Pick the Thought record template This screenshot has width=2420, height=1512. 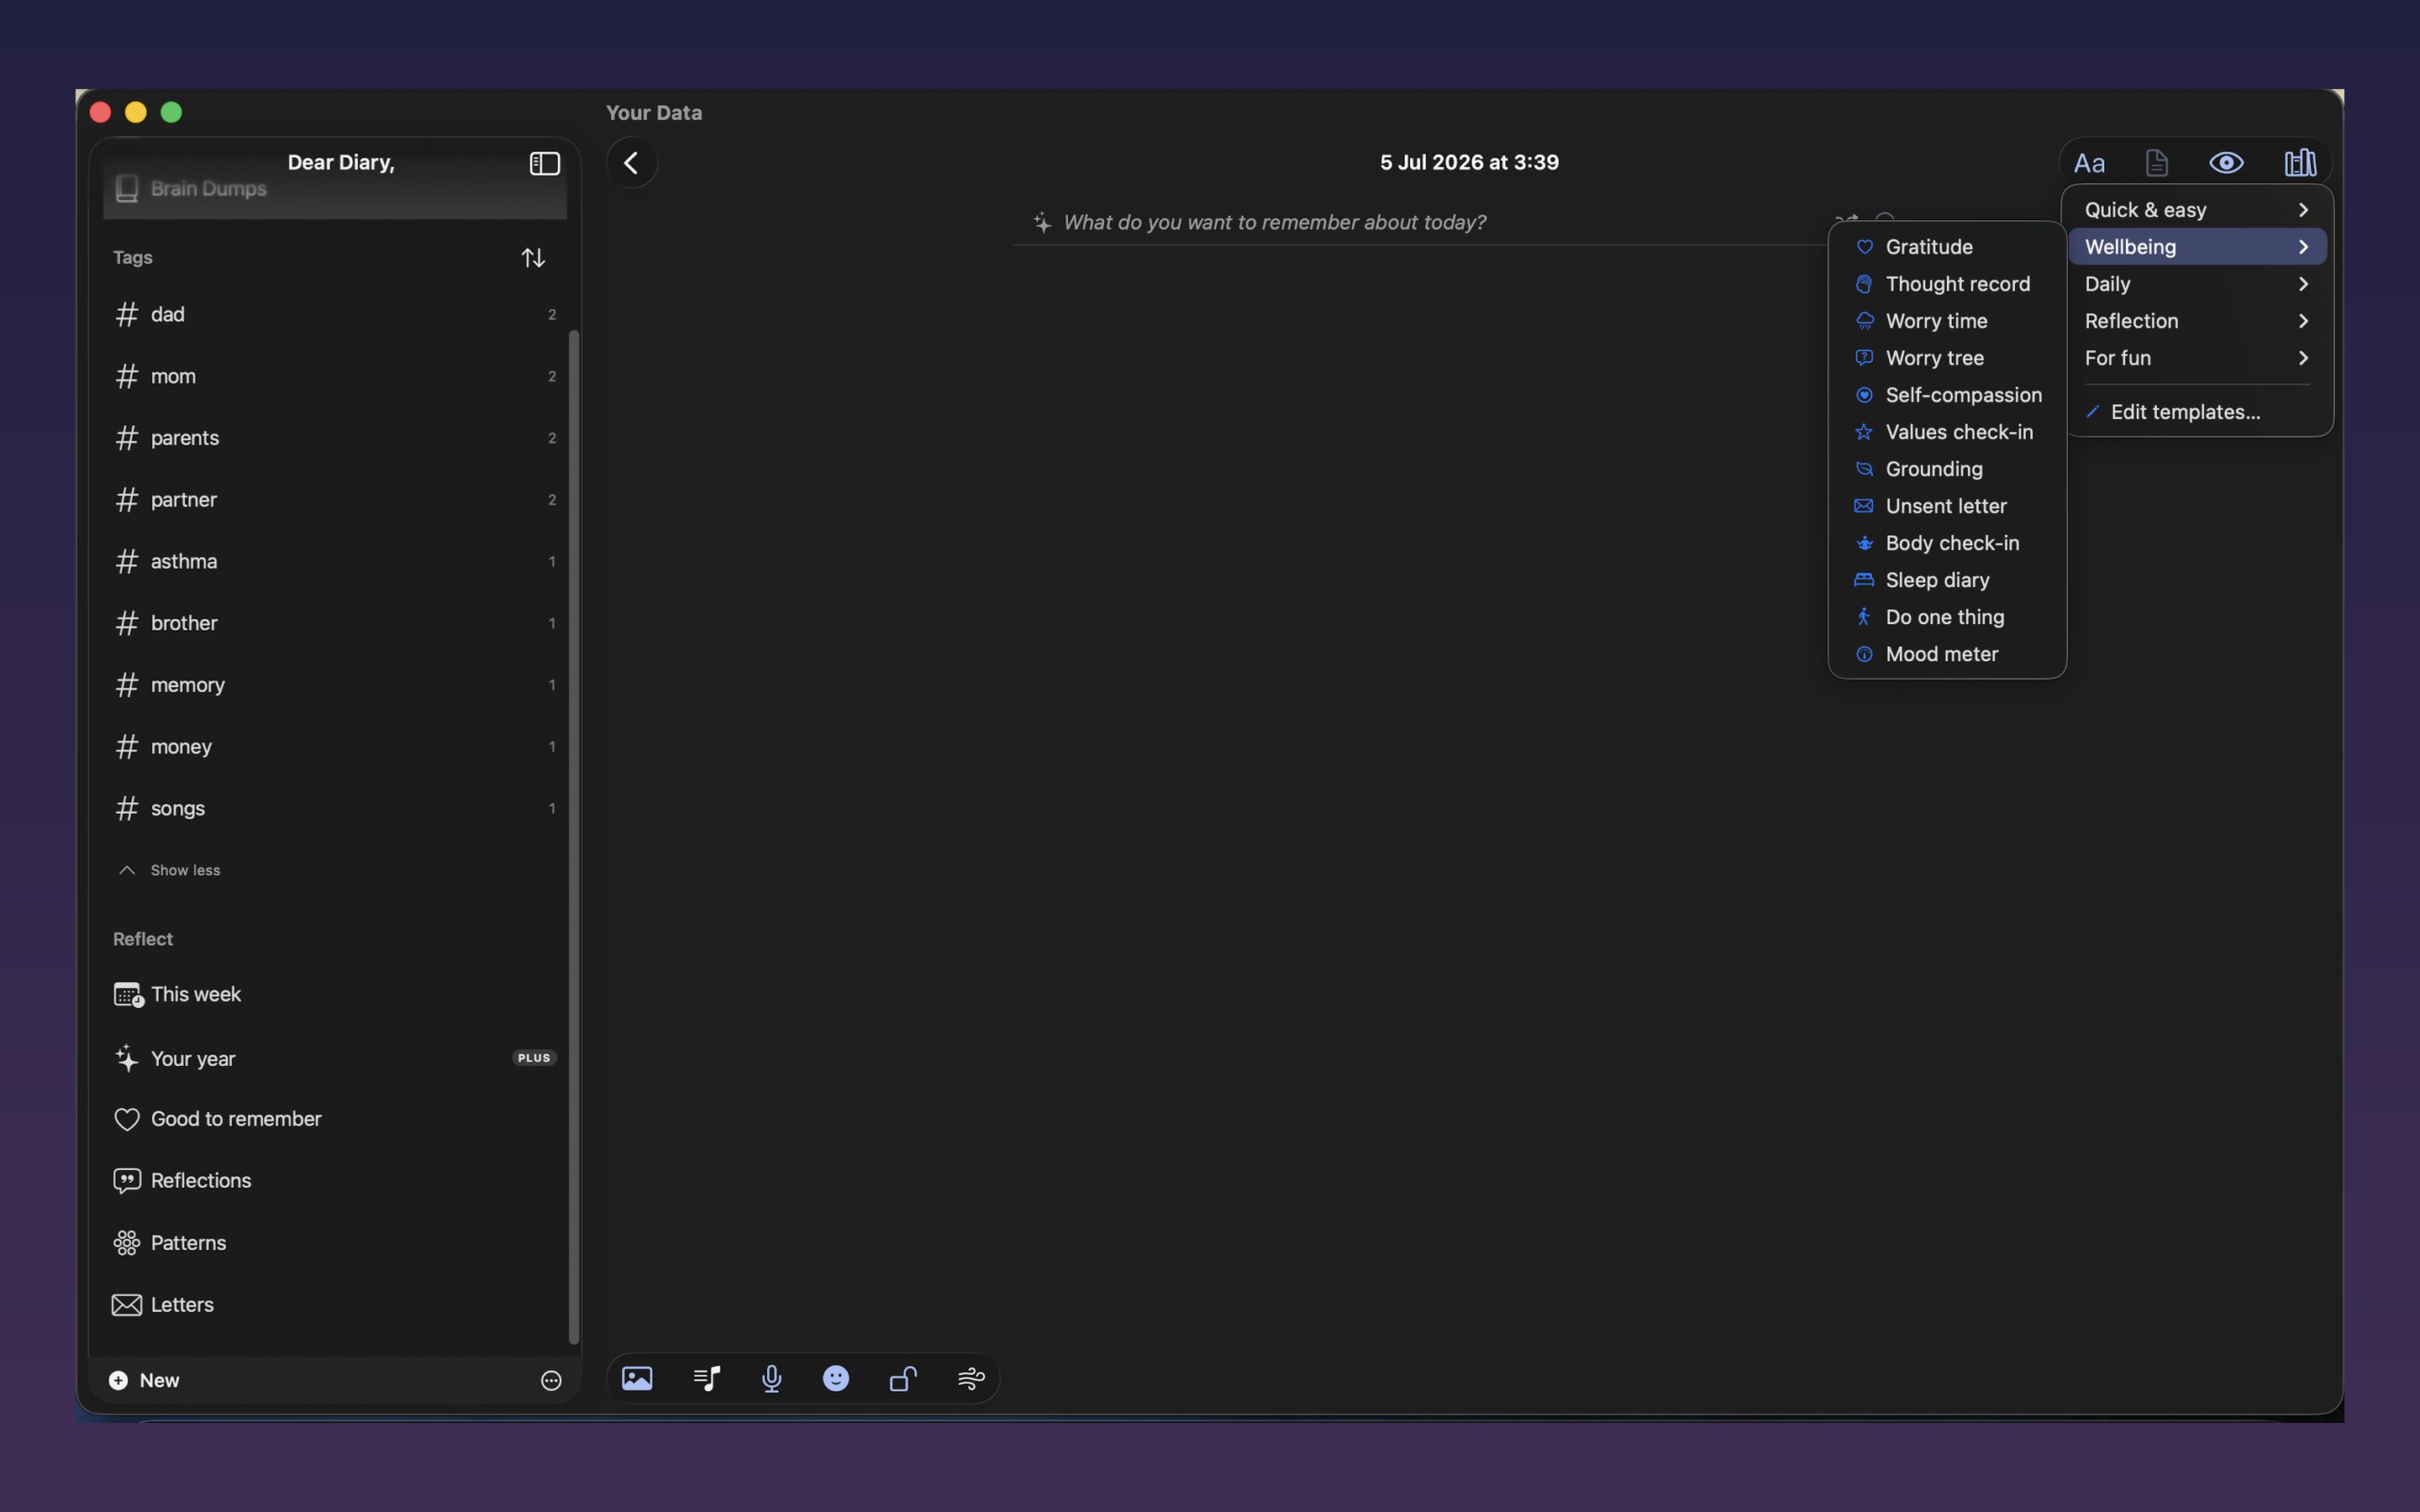click(1947, 284)
